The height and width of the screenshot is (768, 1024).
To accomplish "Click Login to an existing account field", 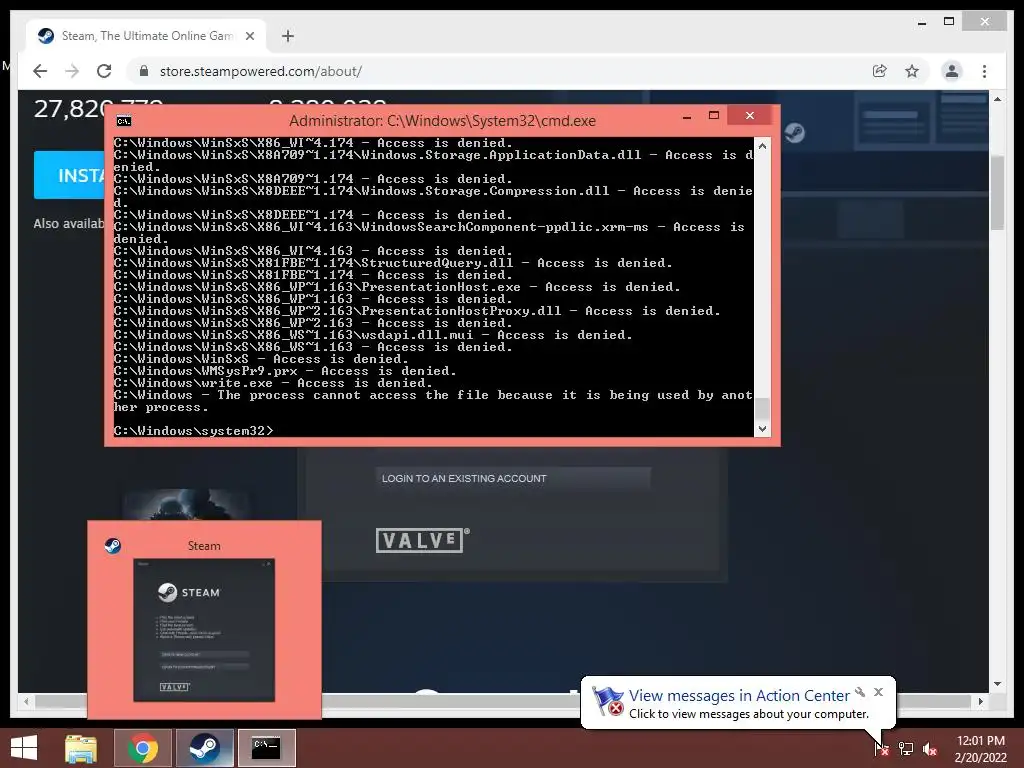I will point(513,478).
